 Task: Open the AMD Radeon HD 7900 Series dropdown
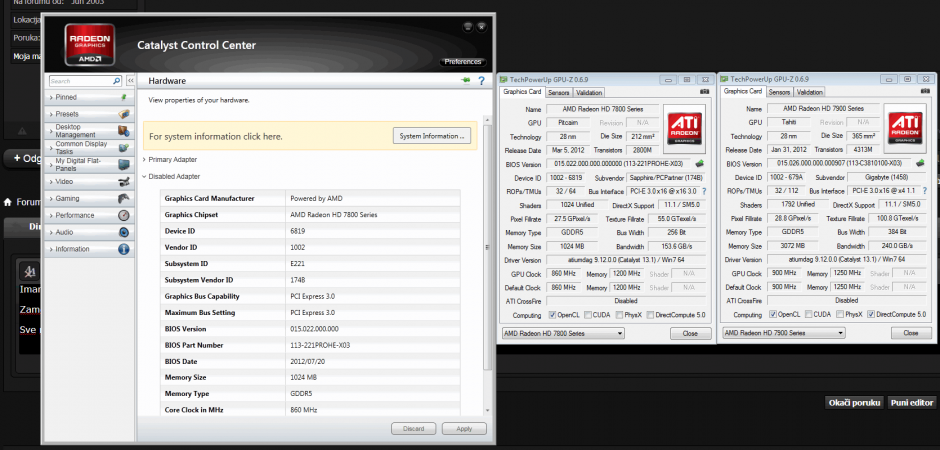click(784, 333)
